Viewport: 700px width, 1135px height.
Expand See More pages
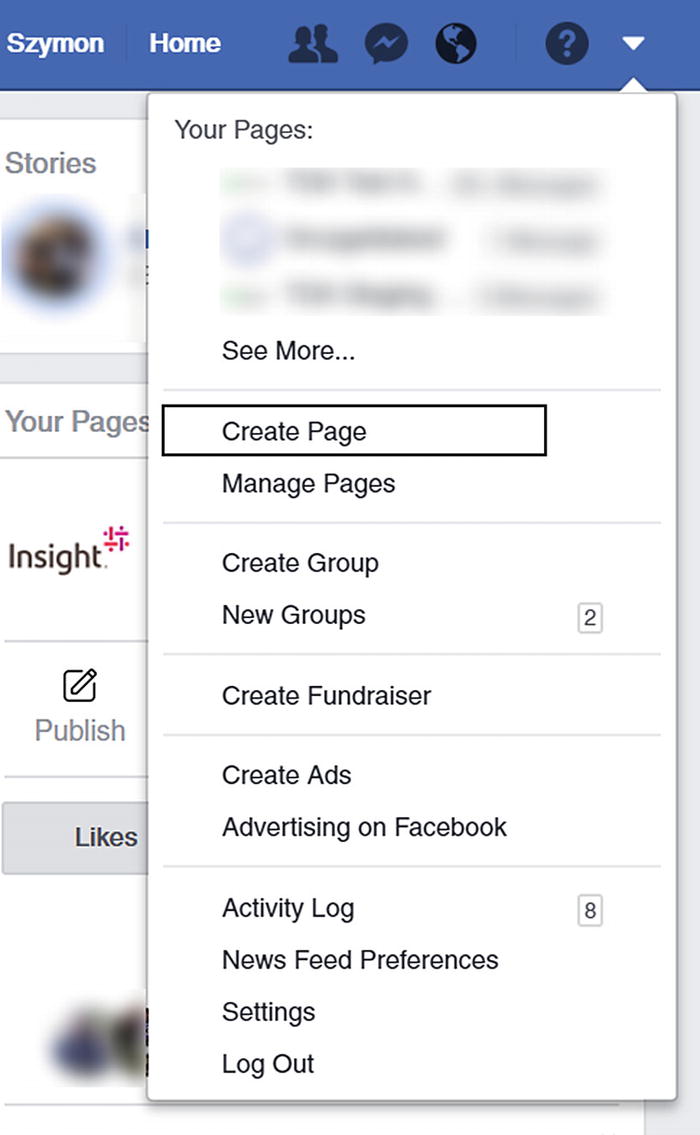coord(288,351)
